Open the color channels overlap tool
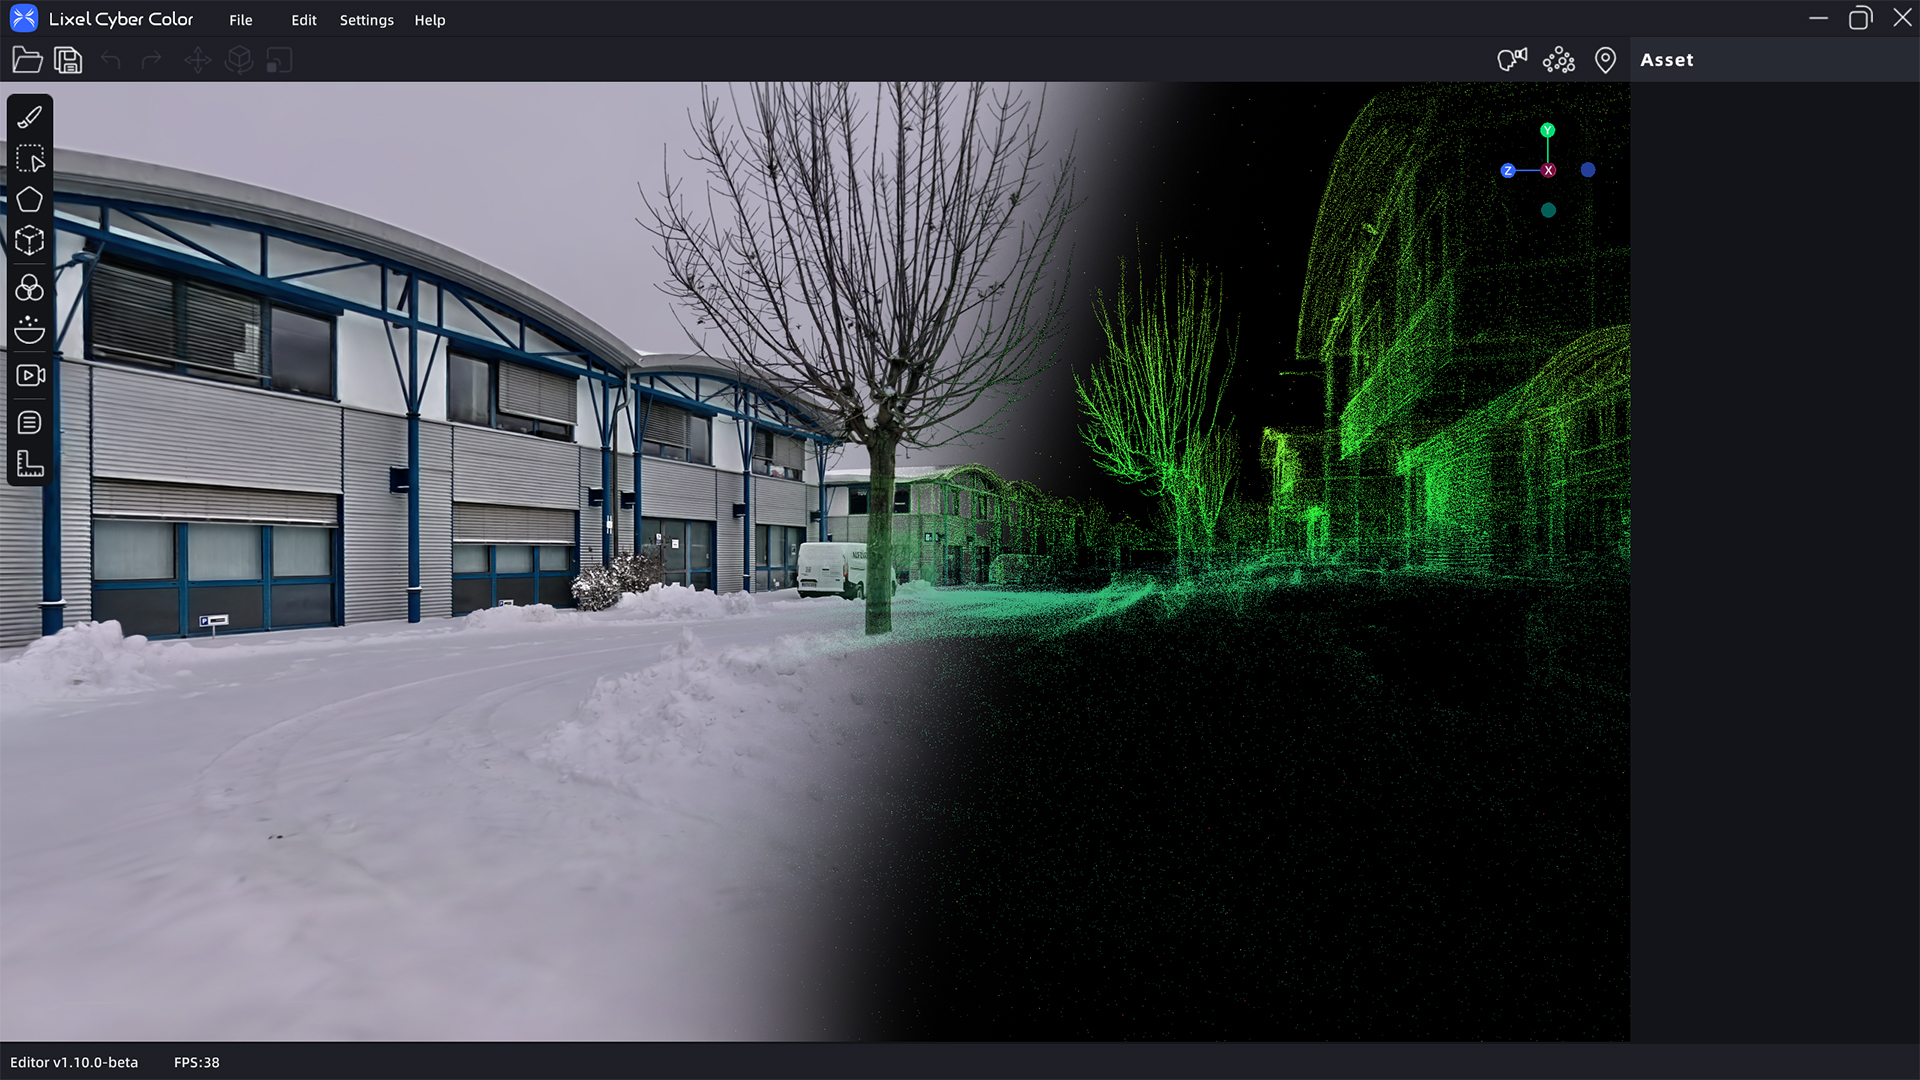1920x1080 pixels. (x=30, y=288)
